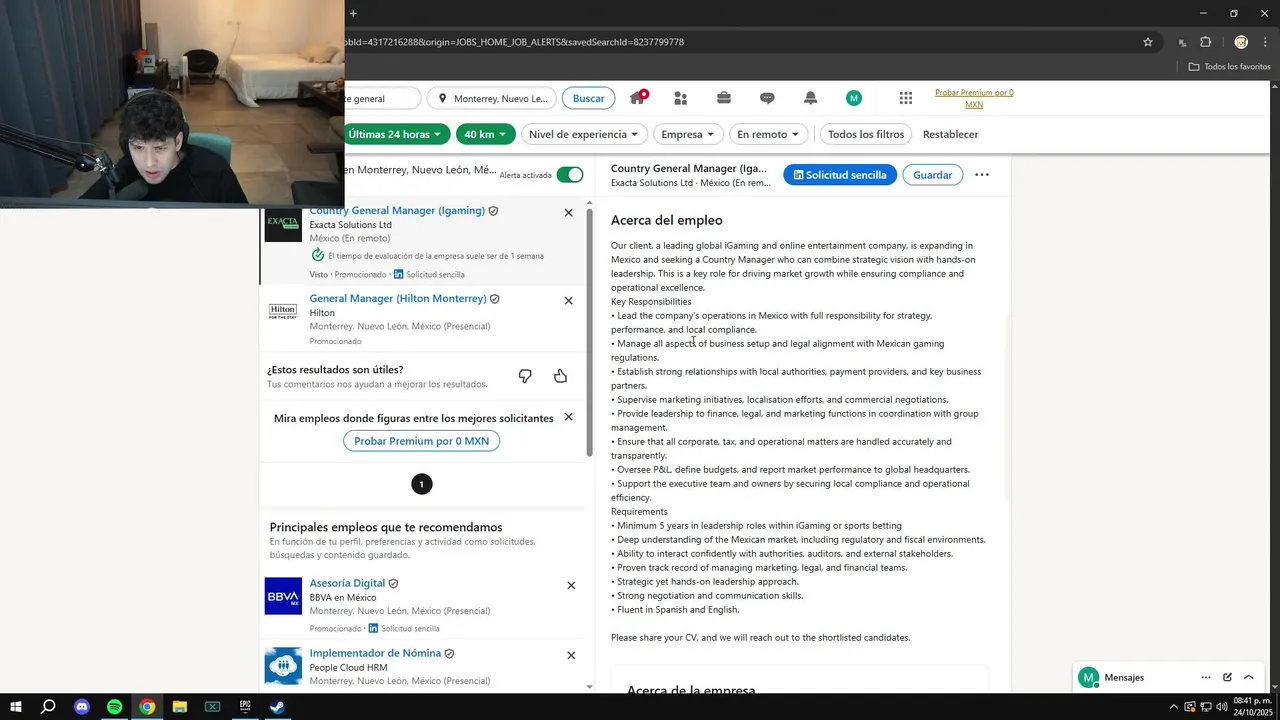Open Chrome profile avatar button
Screen dimensions: 1280x720
coord(1241,42)
